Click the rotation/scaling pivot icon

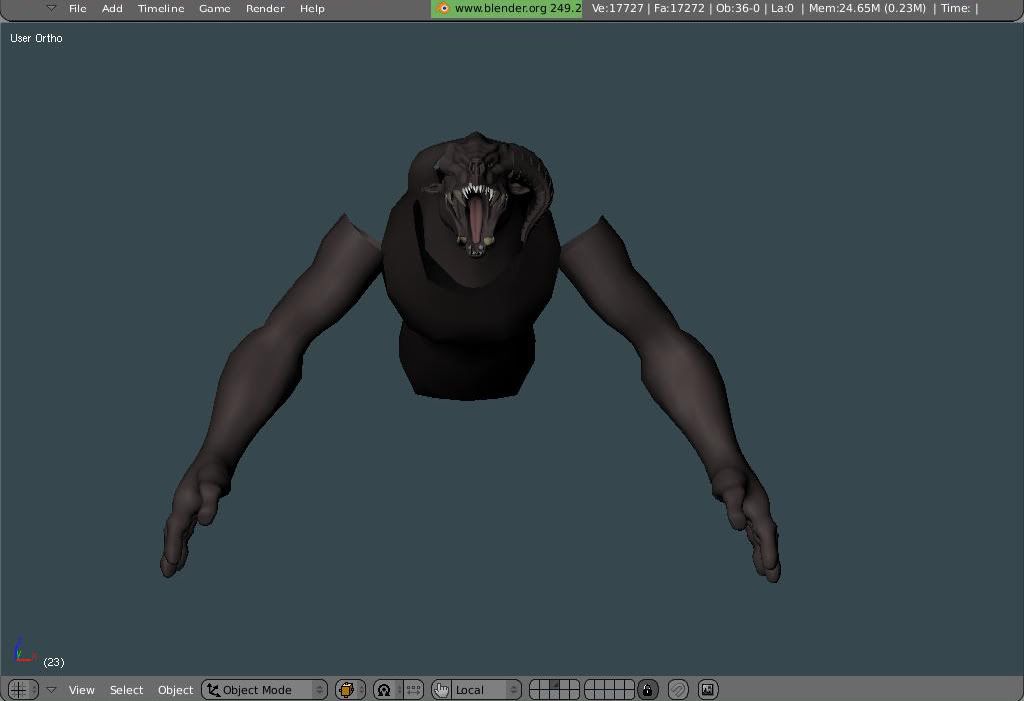tap(384, 690)
